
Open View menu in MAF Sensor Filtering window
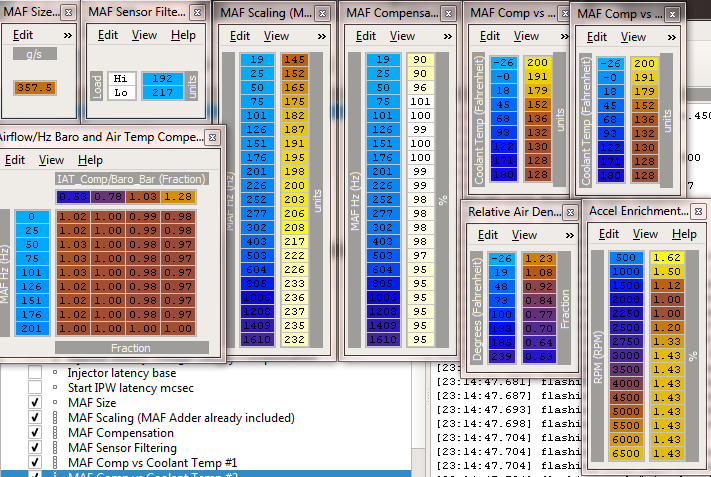click(x=144, y=35)
